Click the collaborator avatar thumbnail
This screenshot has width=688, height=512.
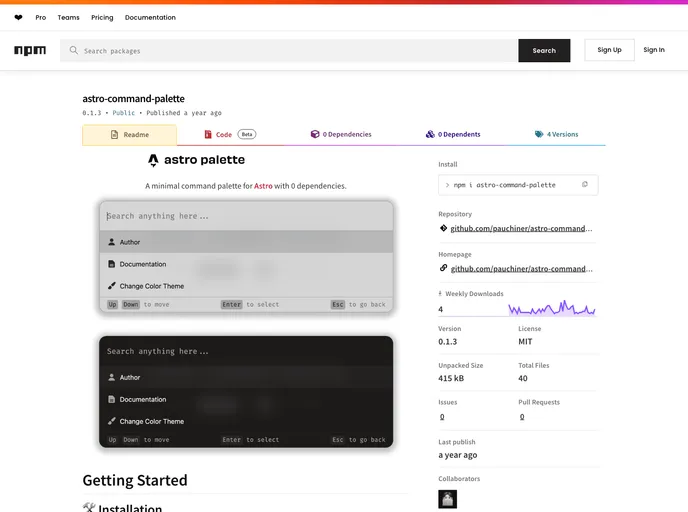(x=448, y=499)
